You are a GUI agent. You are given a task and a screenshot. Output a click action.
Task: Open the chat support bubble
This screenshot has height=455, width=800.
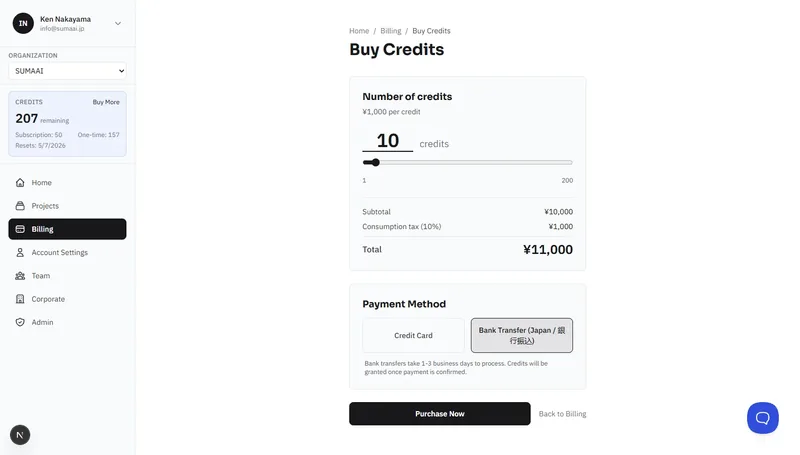(x=762, y=417)
